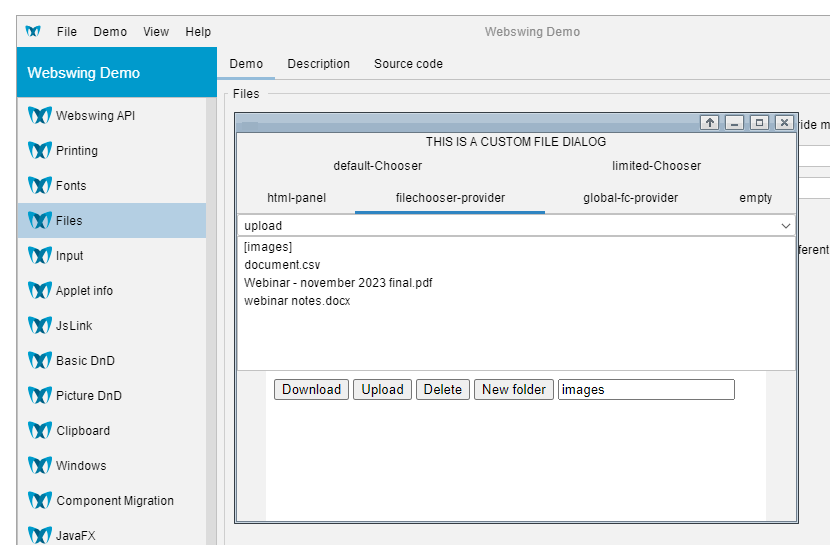Click the icon beside Picture DnD

[x=40, y=395]
